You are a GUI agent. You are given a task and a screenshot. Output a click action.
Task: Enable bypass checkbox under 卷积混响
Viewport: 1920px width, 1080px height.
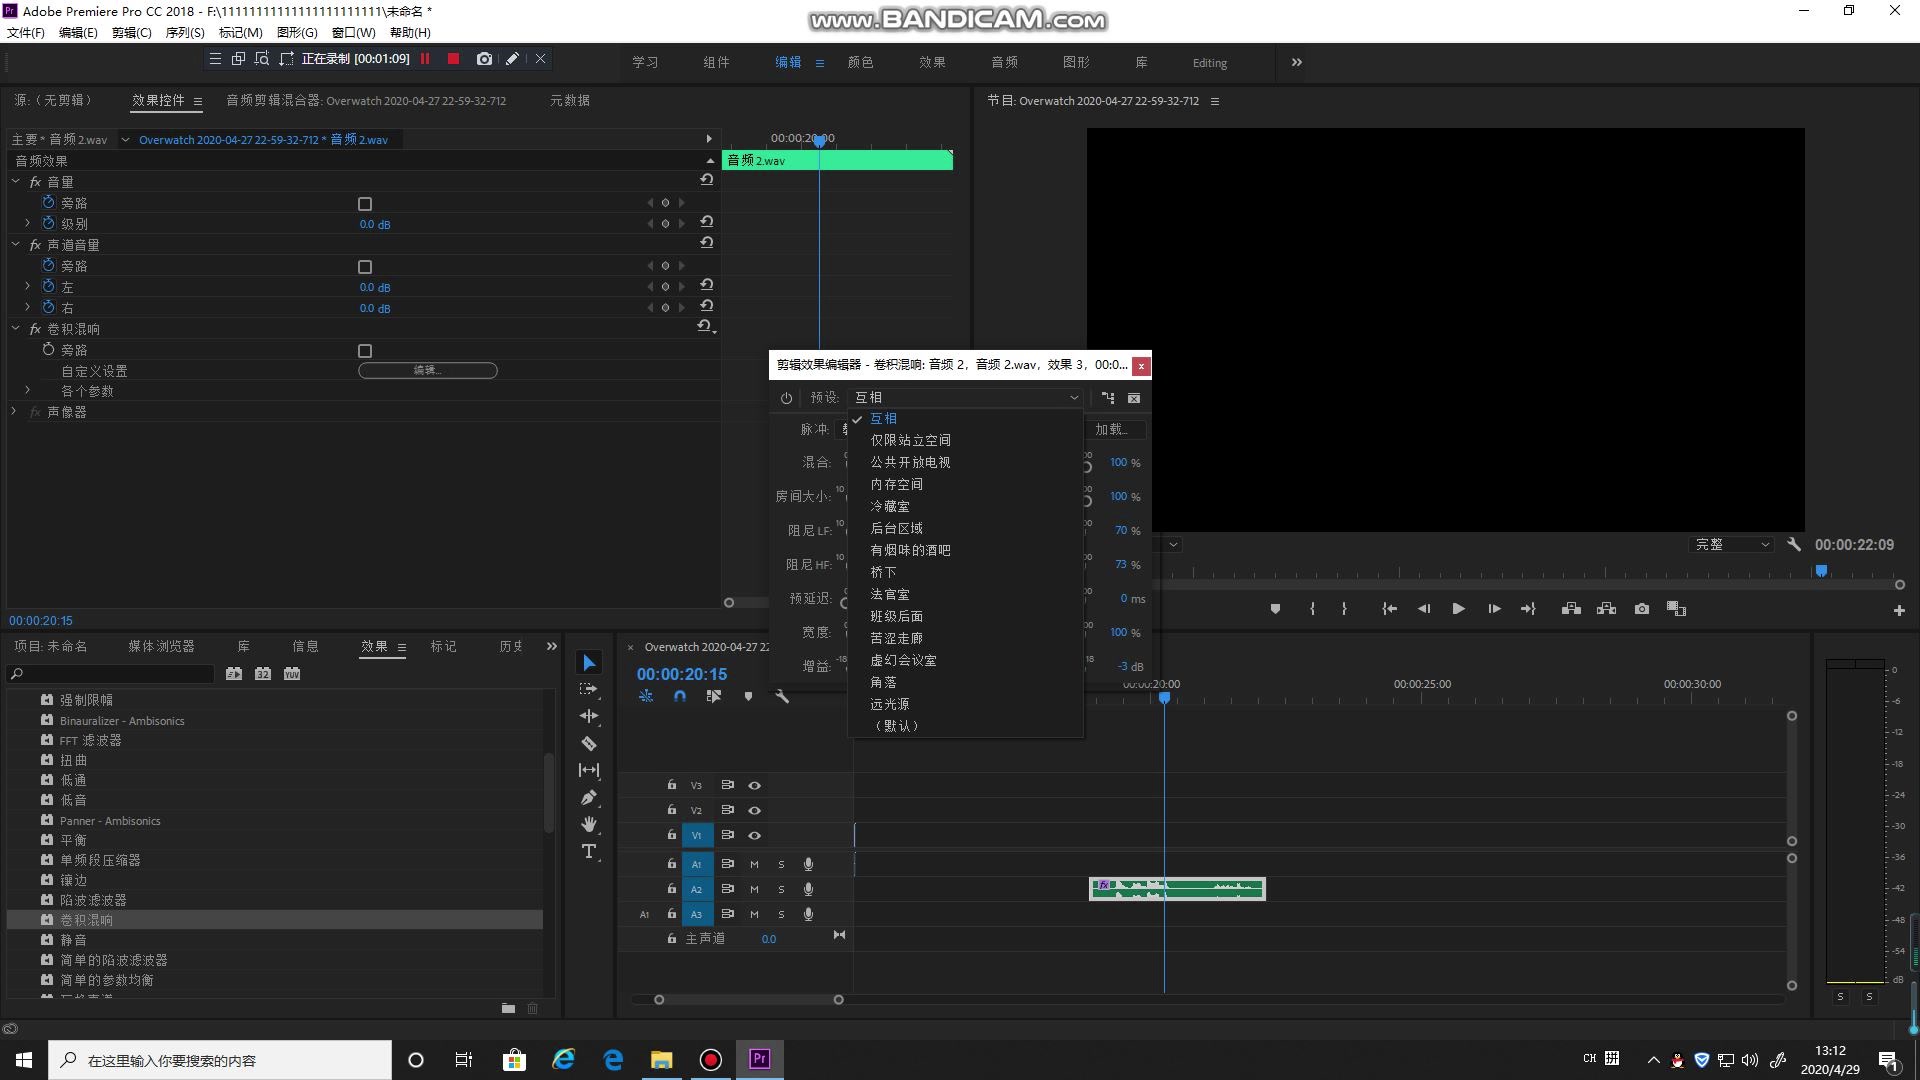point(365,351)
